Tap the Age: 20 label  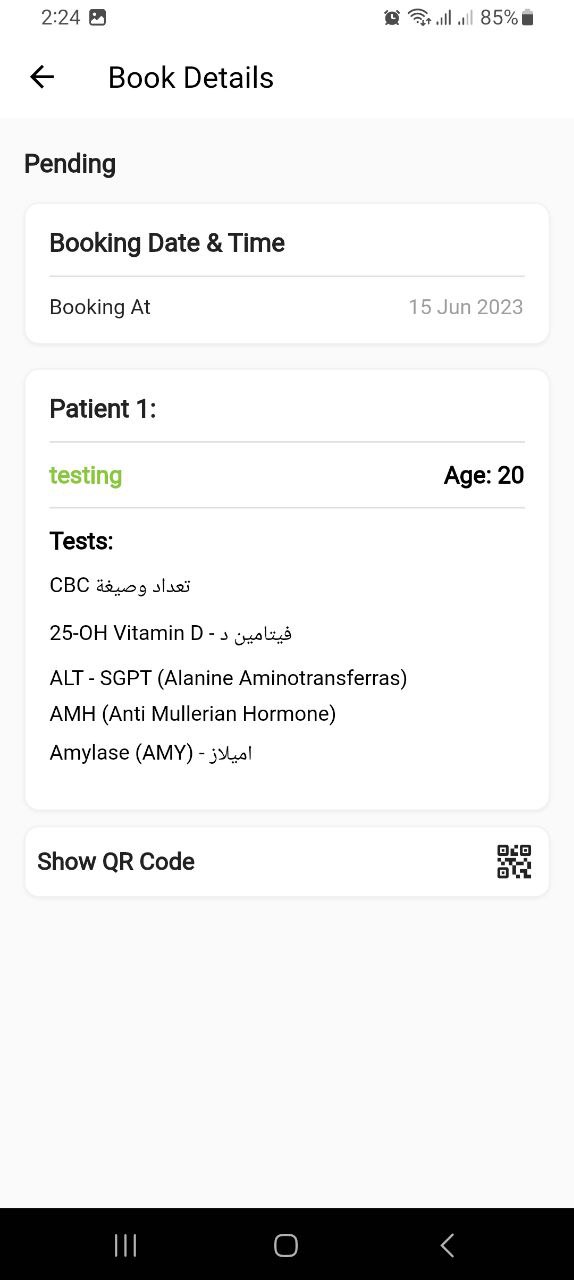[484, 475]
